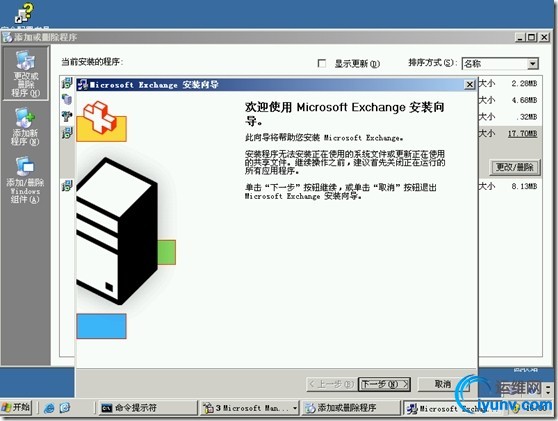Switch to 命令提示符 taskbar item
The height and width of the screenshot is (421, 558).
coord(148,408)
